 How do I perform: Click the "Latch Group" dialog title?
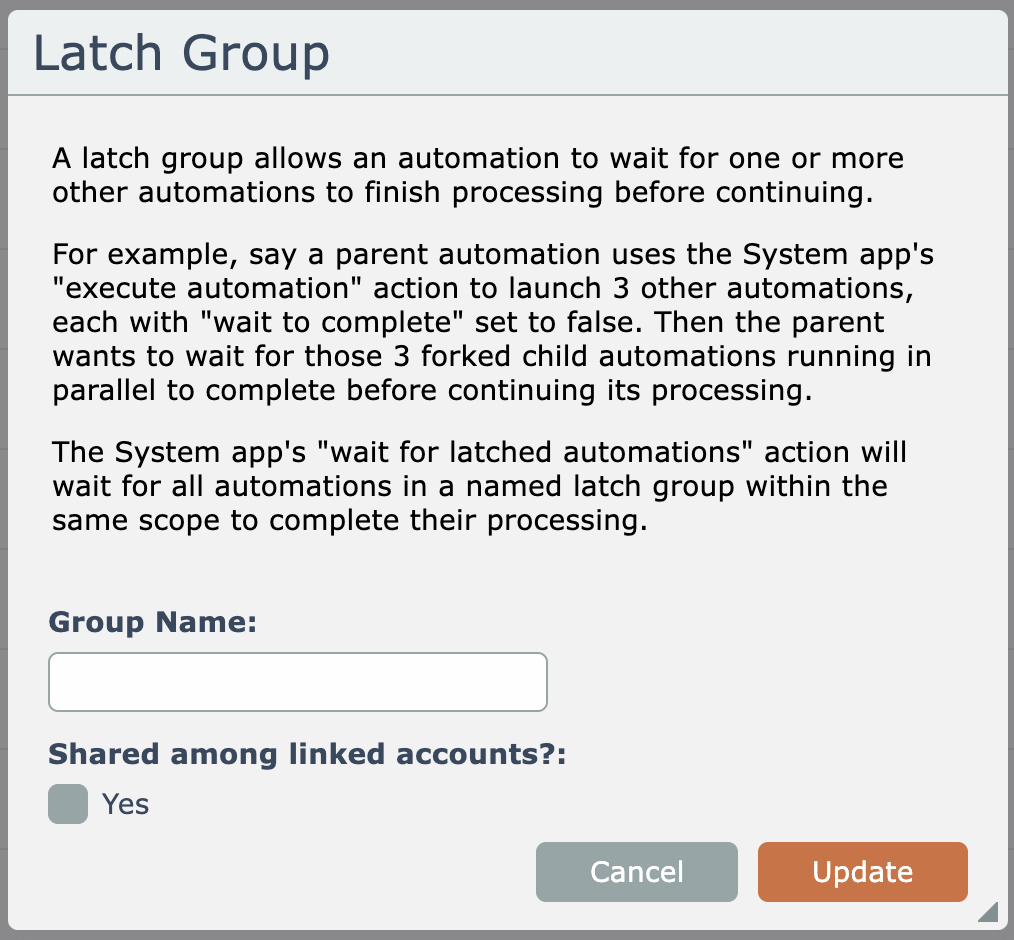(x=182, y=54)
